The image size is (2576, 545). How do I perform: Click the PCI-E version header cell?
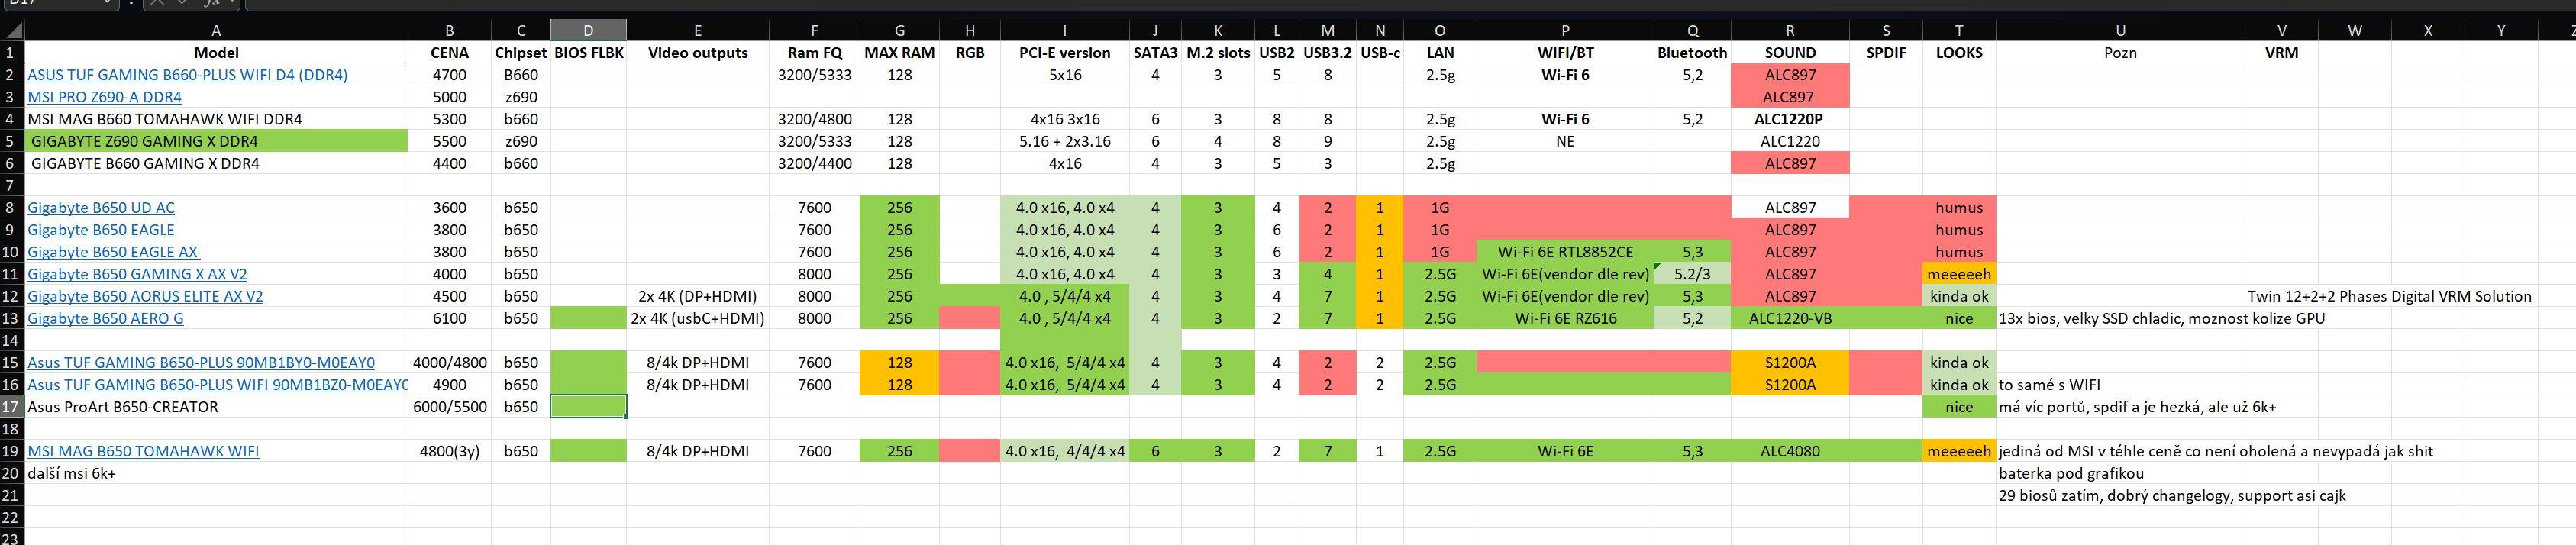pyautogui.click(x=1064, y=53)
